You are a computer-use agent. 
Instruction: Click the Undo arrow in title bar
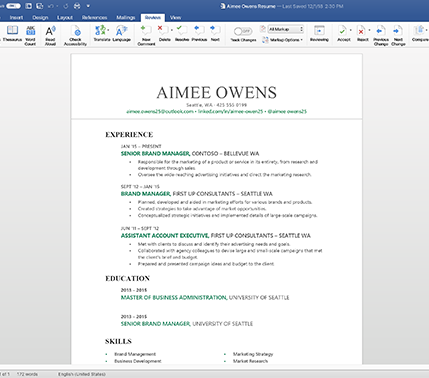click(x=51, y=6)
